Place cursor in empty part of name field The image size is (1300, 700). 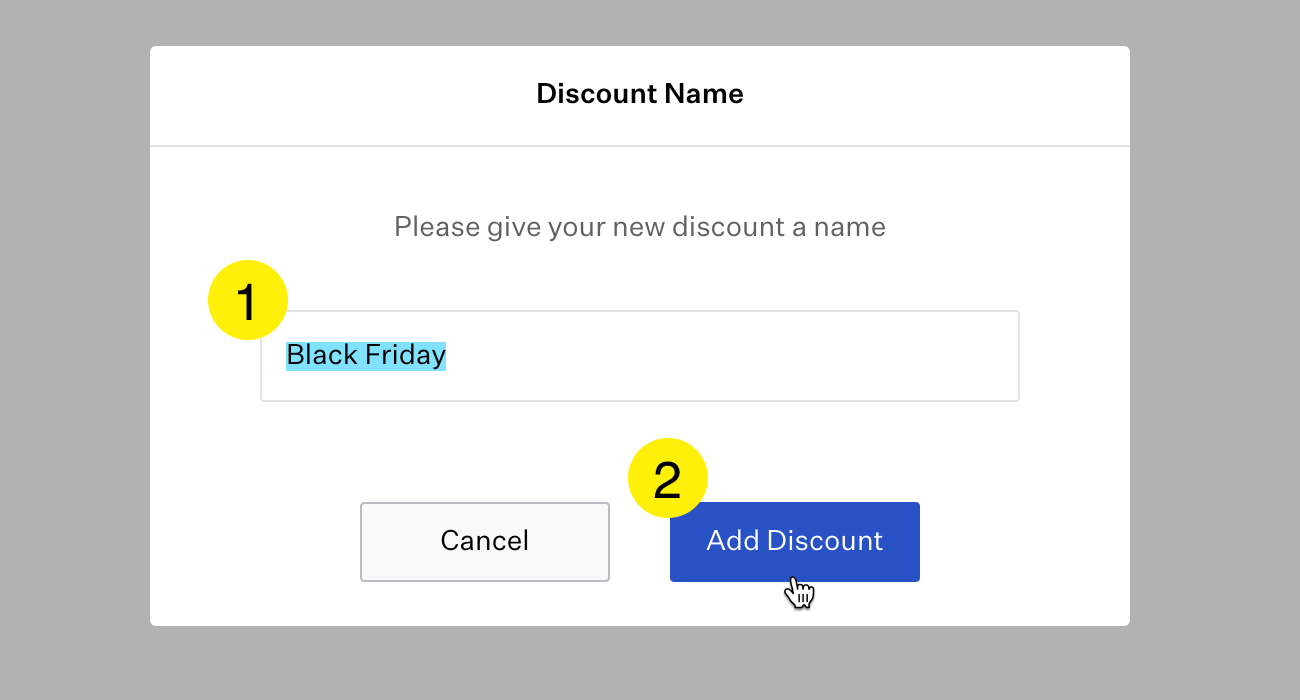(x=730, y=356)
